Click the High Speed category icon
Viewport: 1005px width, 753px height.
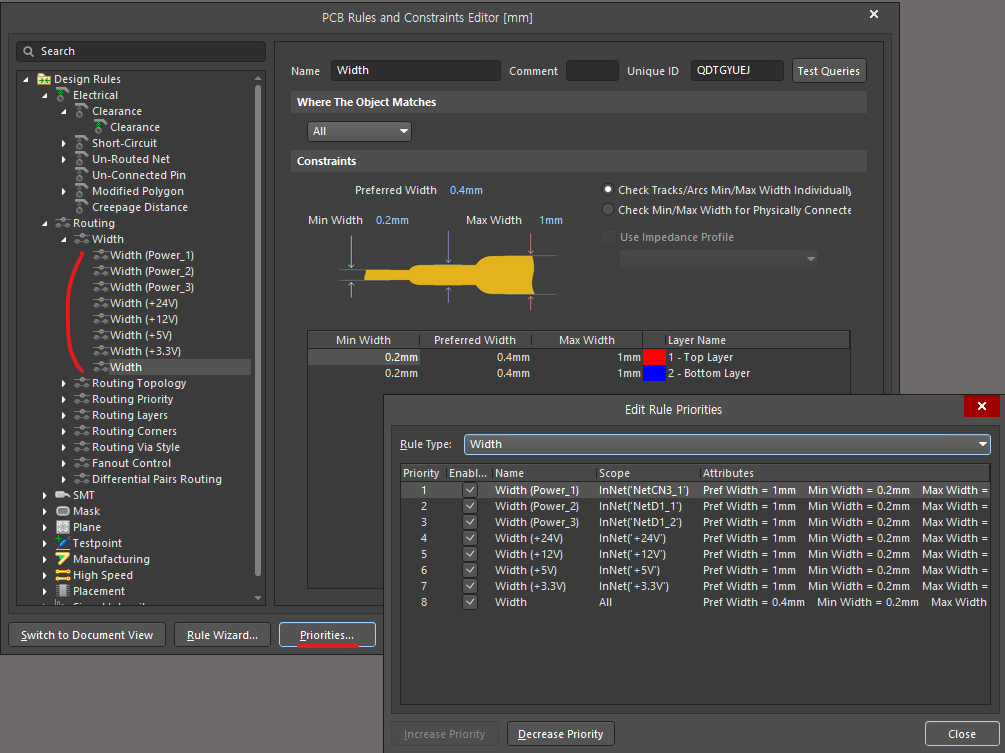[x=62, y=575]
